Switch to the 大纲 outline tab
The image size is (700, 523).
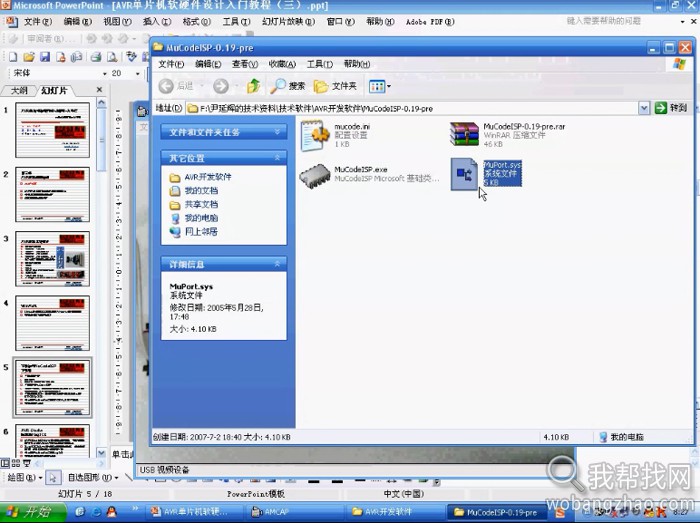point(19,91)
